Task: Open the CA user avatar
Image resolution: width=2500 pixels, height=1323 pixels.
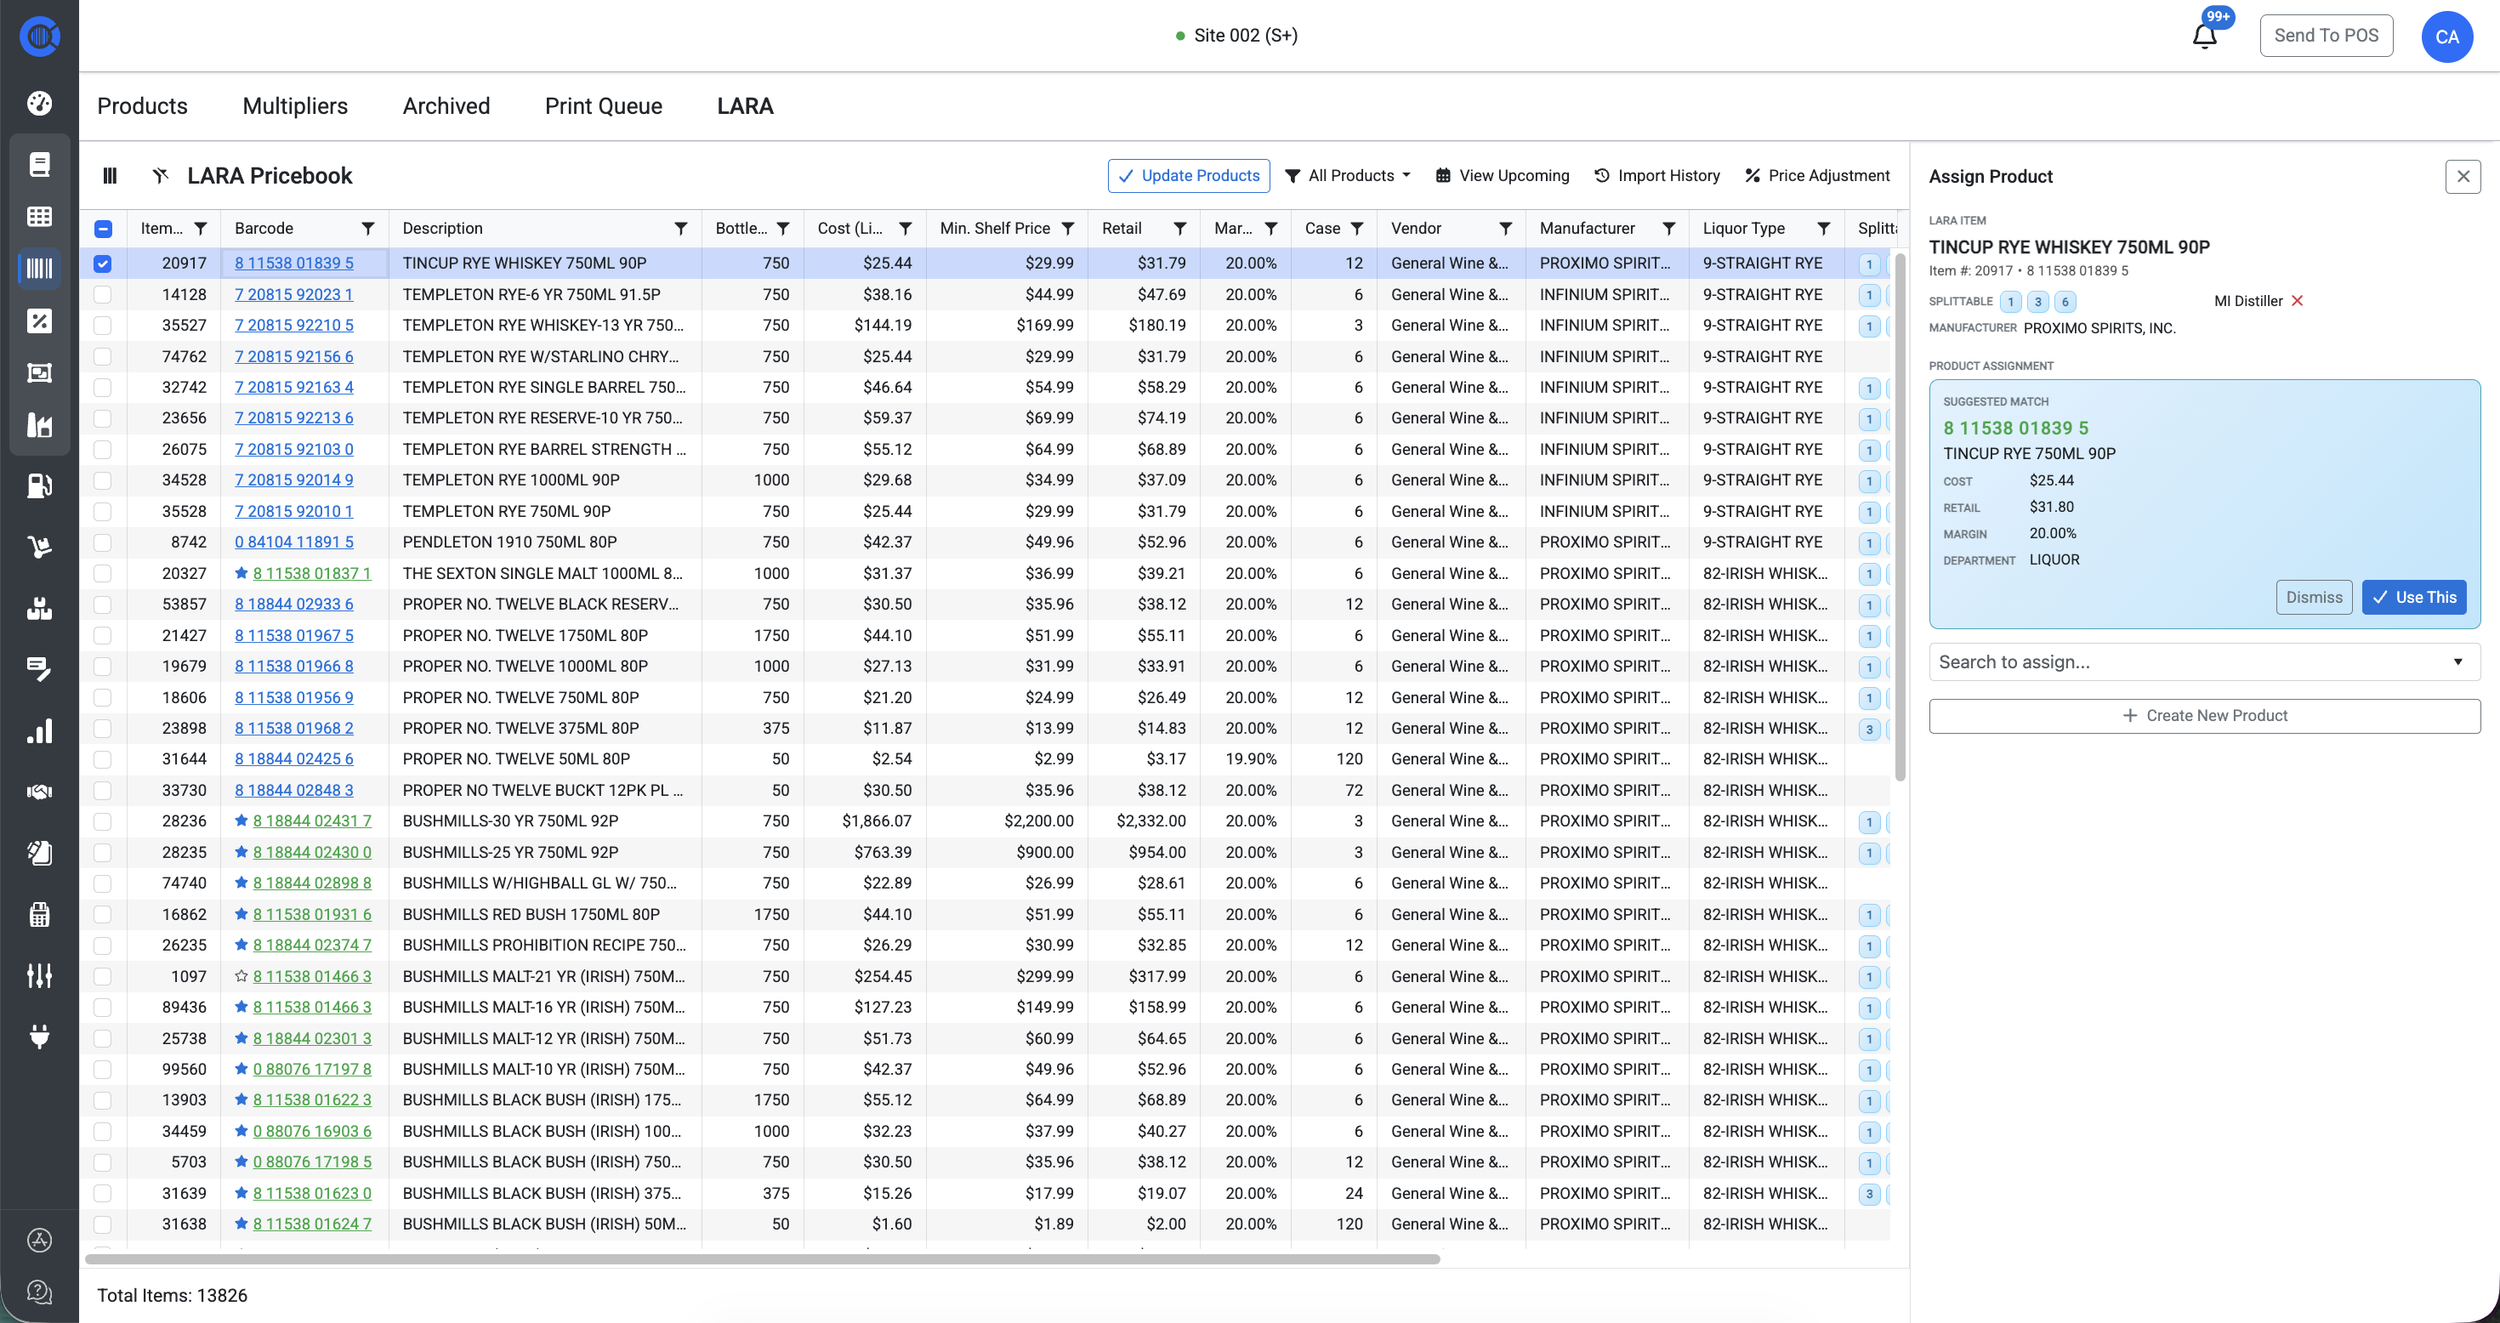Action: click(x=2446, y=37)
